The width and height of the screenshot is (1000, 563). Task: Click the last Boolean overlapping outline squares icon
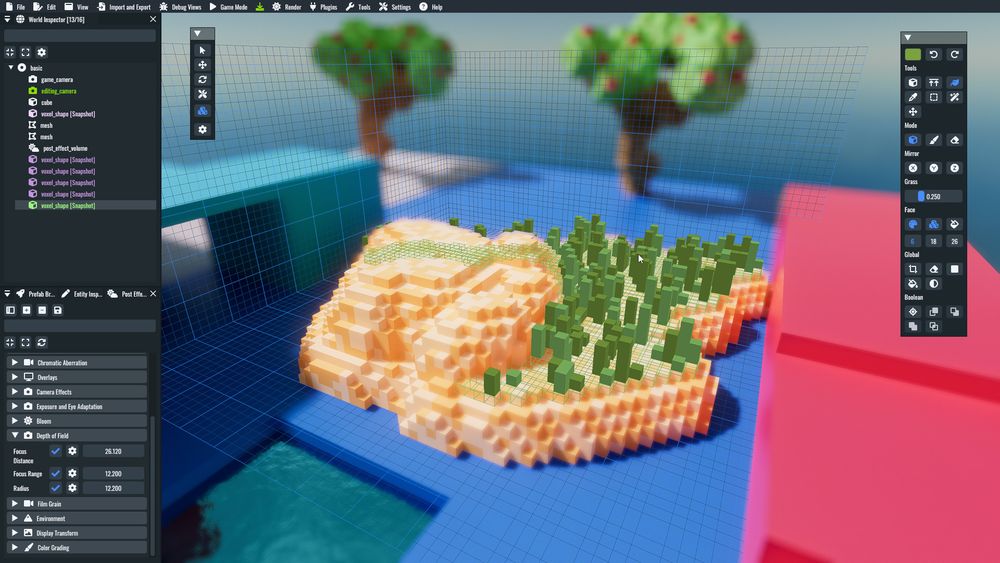click(x=934, y=326)
